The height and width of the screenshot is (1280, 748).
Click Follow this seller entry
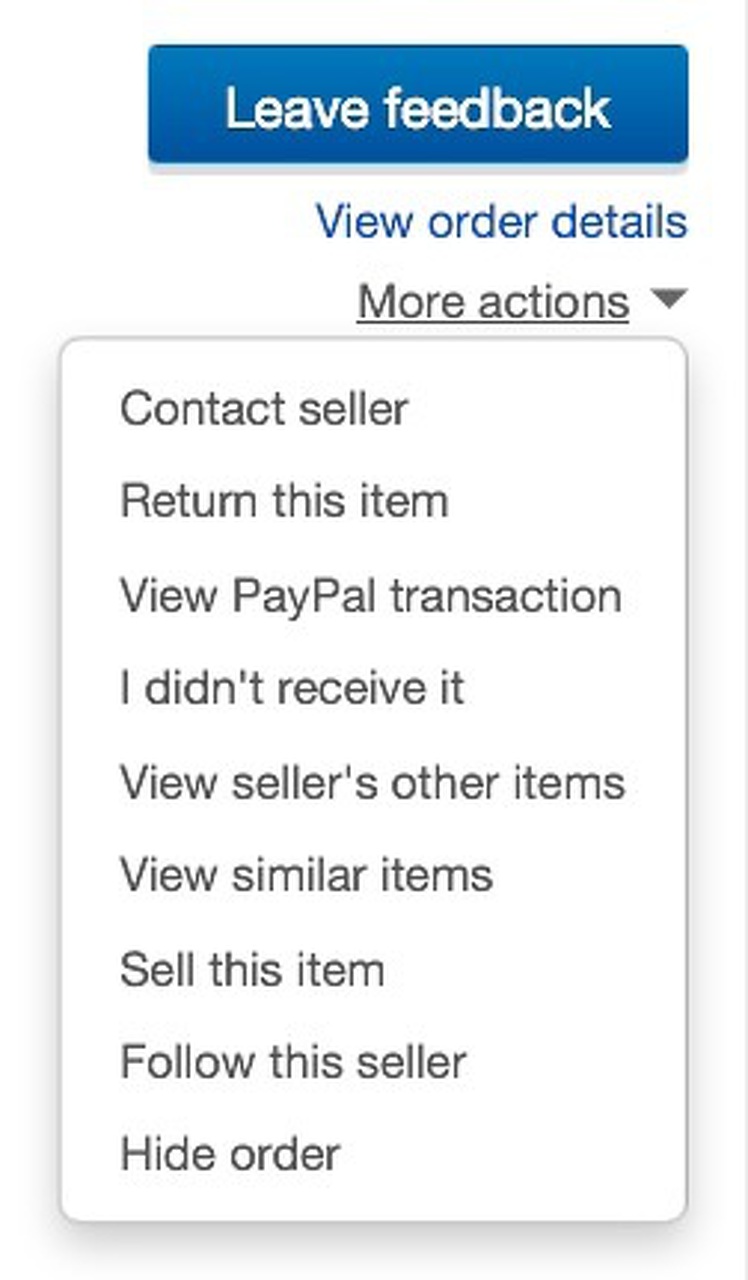293,1061
